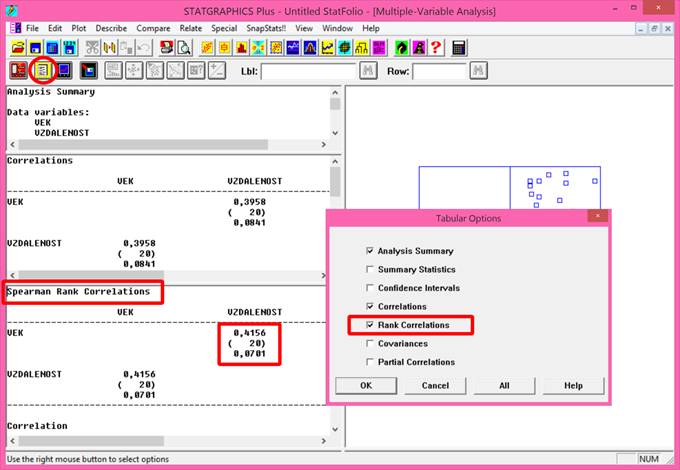Click the yellow line chart icon
Image resolution: width=680 pixels, height=470 pixels.
tap(327, 48)
